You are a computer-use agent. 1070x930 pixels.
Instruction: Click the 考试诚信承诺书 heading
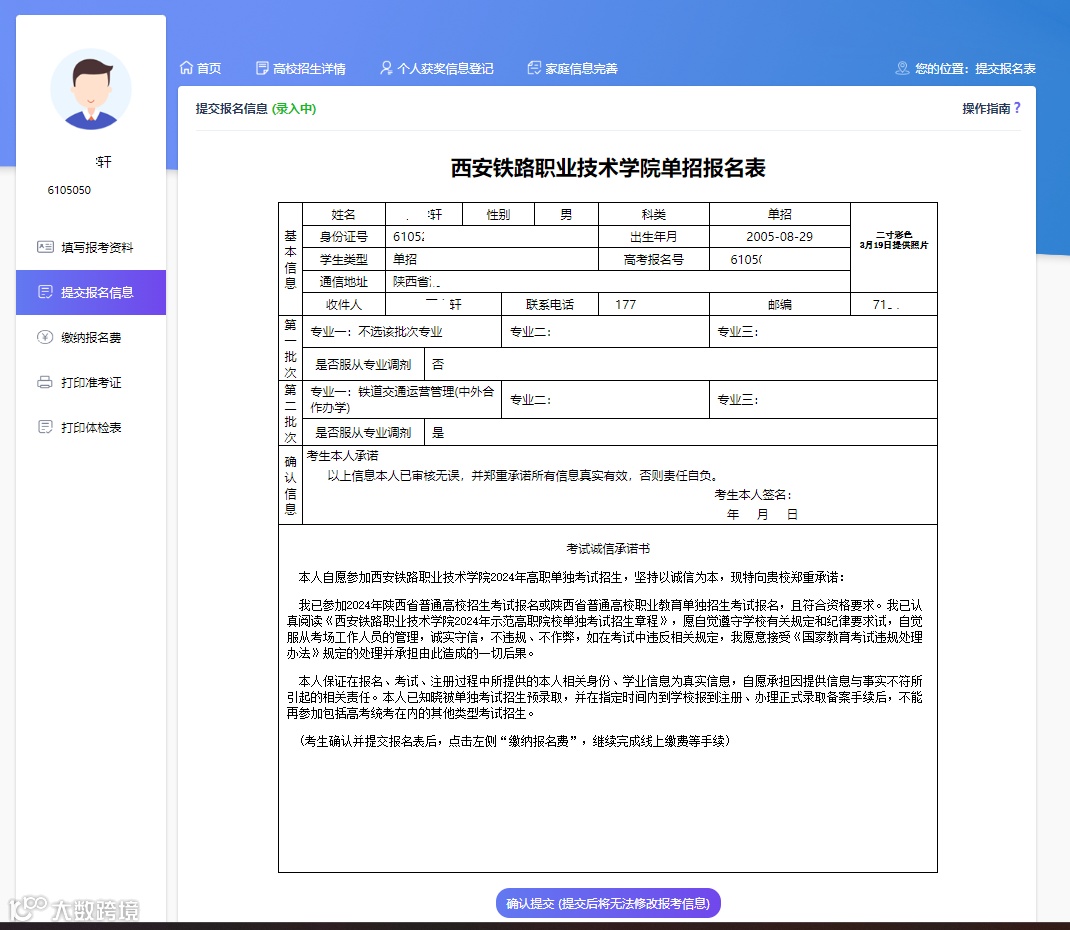click(608, 549)
